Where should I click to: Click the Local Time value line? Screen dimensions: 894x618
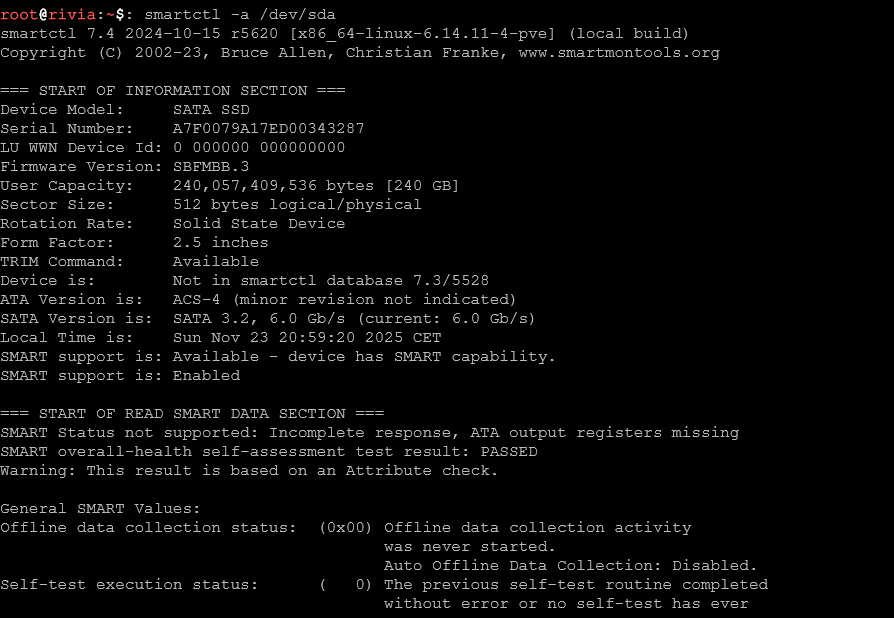click(x=307, y=337)
